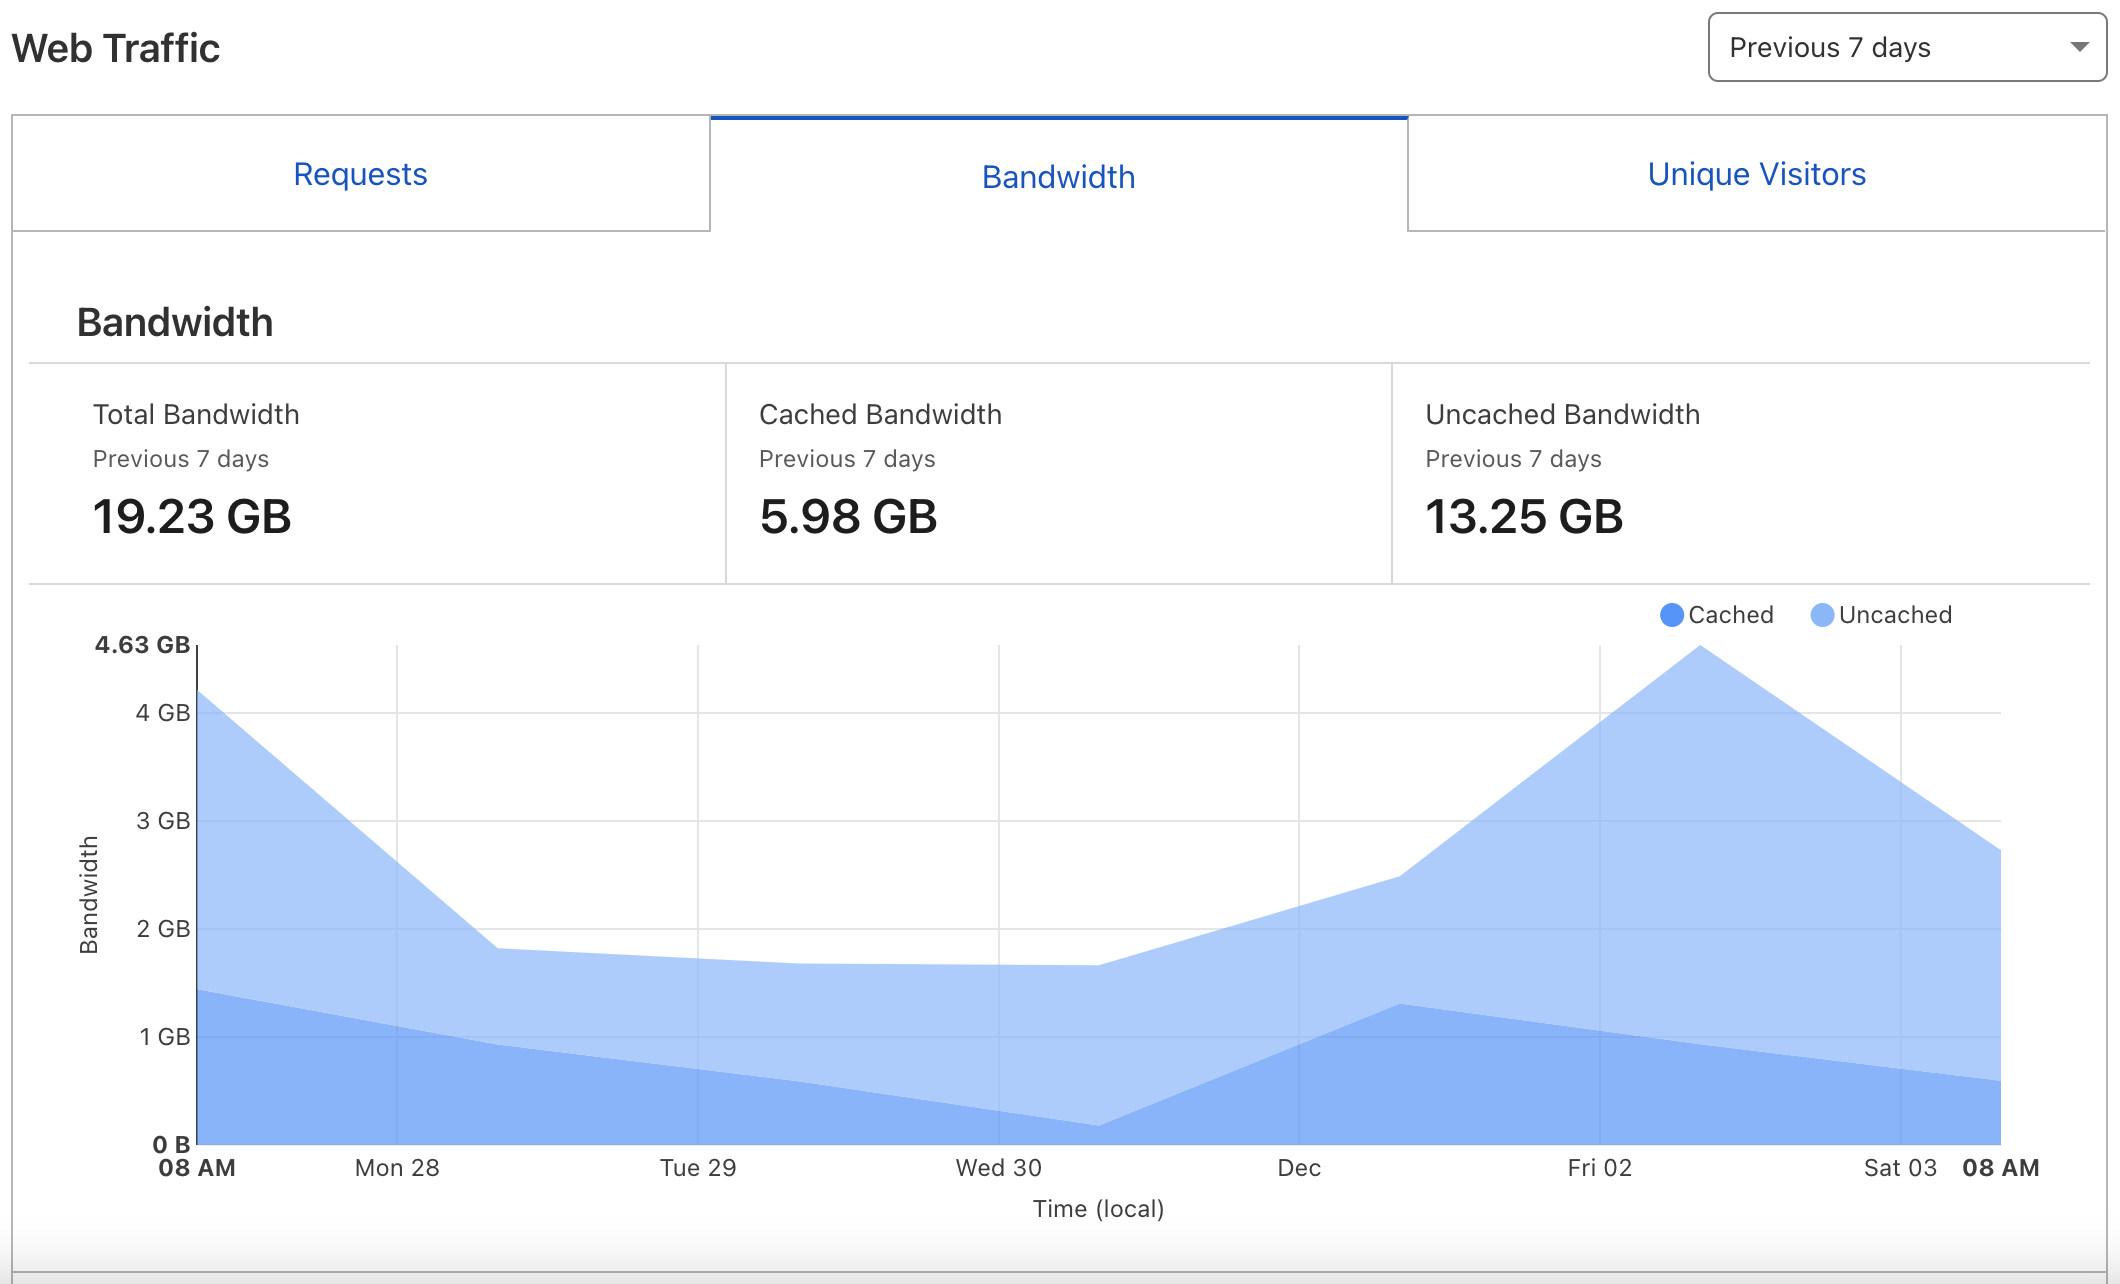Click the Wed 30 axis label

coord(998,1168)
